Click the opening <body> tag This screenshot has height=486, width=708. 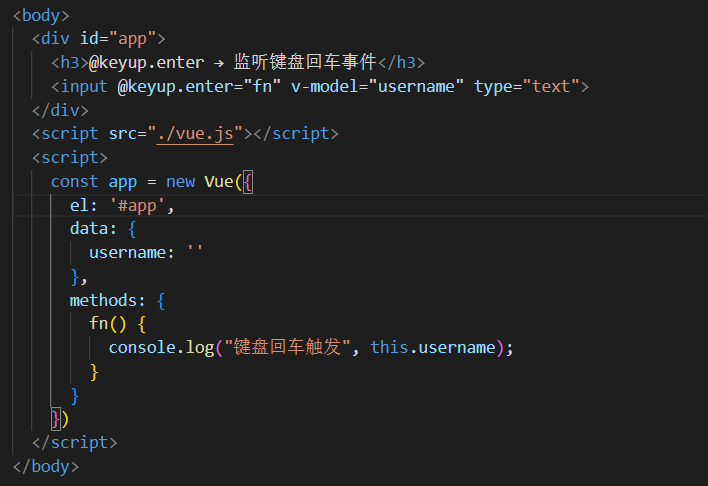41,15
